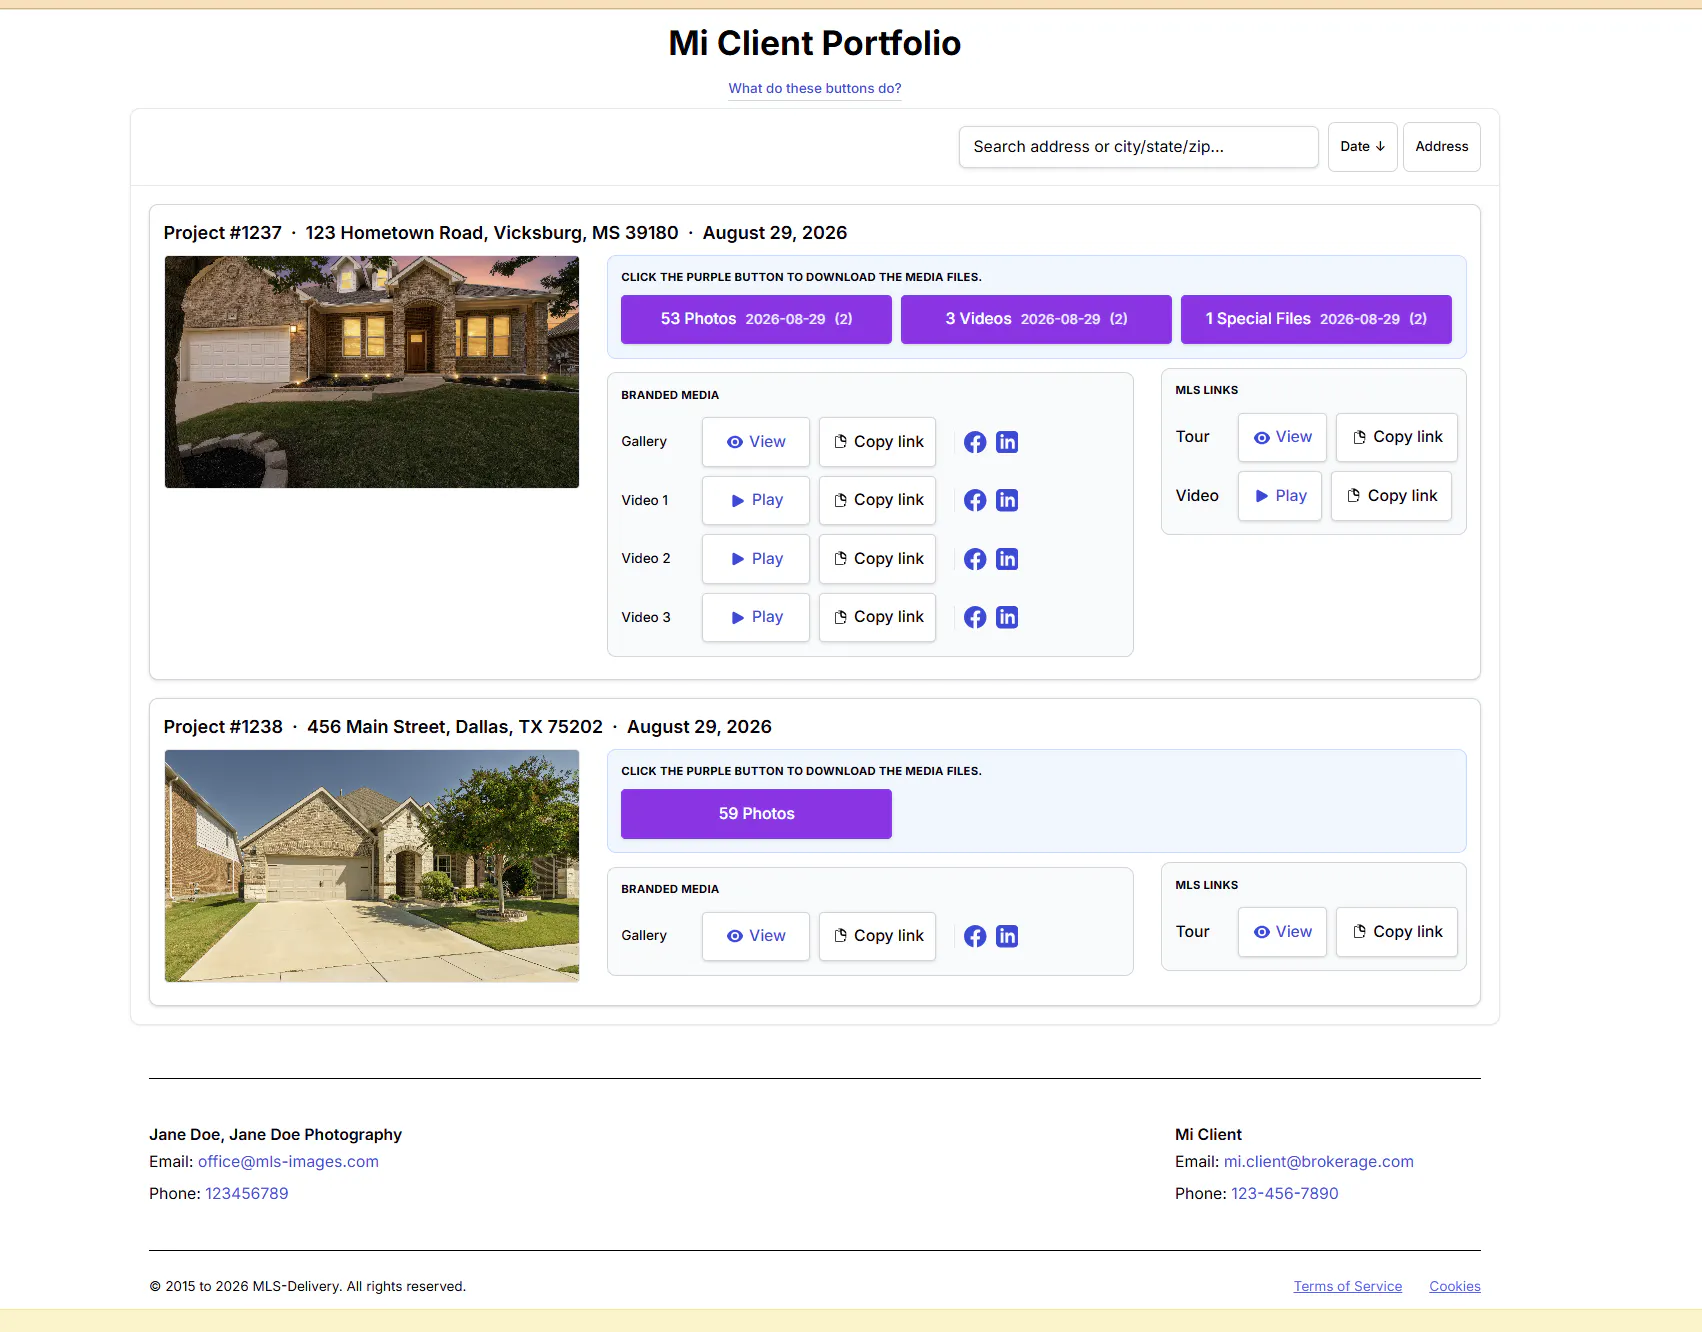Share project 1237 Gallery on Facebook

[x=975, y=442]
